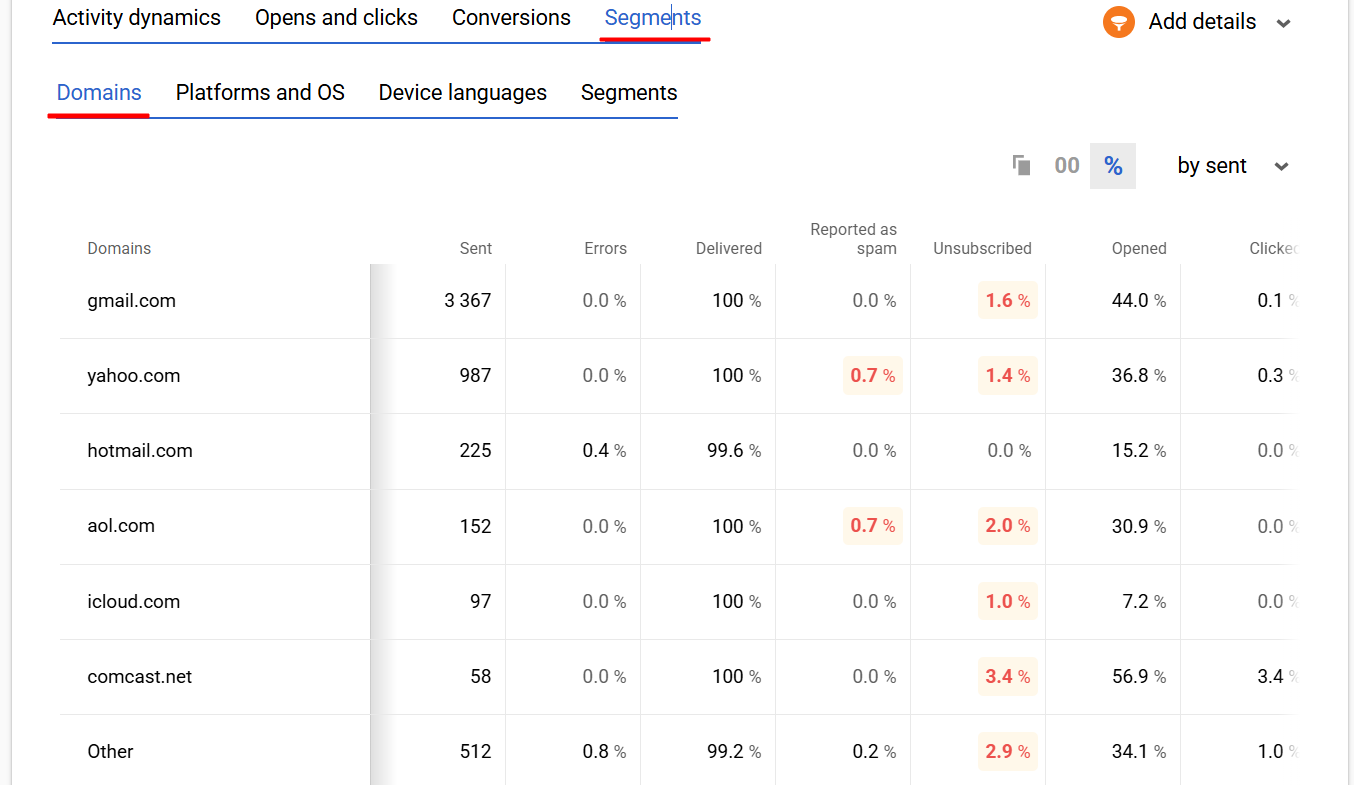Click gmail.com unsubscribed badge 1.6 %
Viewport: 1354px width, 785px height.
[x=1008, y=301]
